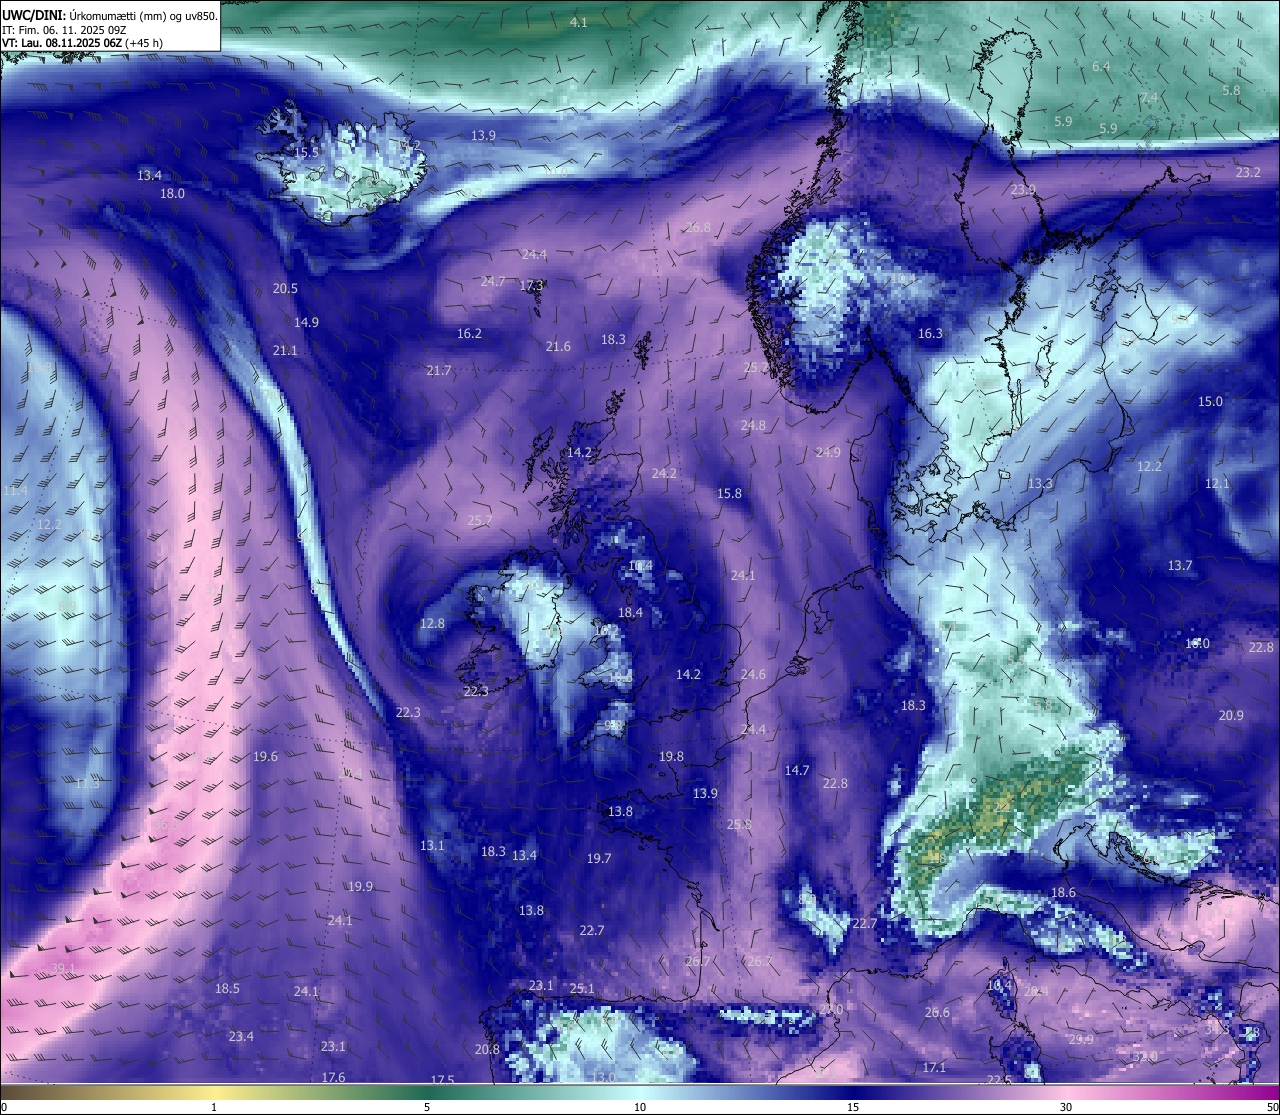Click the 24.7 value label
Screen dimensions: 1280x1115
(x=493, y=281)
